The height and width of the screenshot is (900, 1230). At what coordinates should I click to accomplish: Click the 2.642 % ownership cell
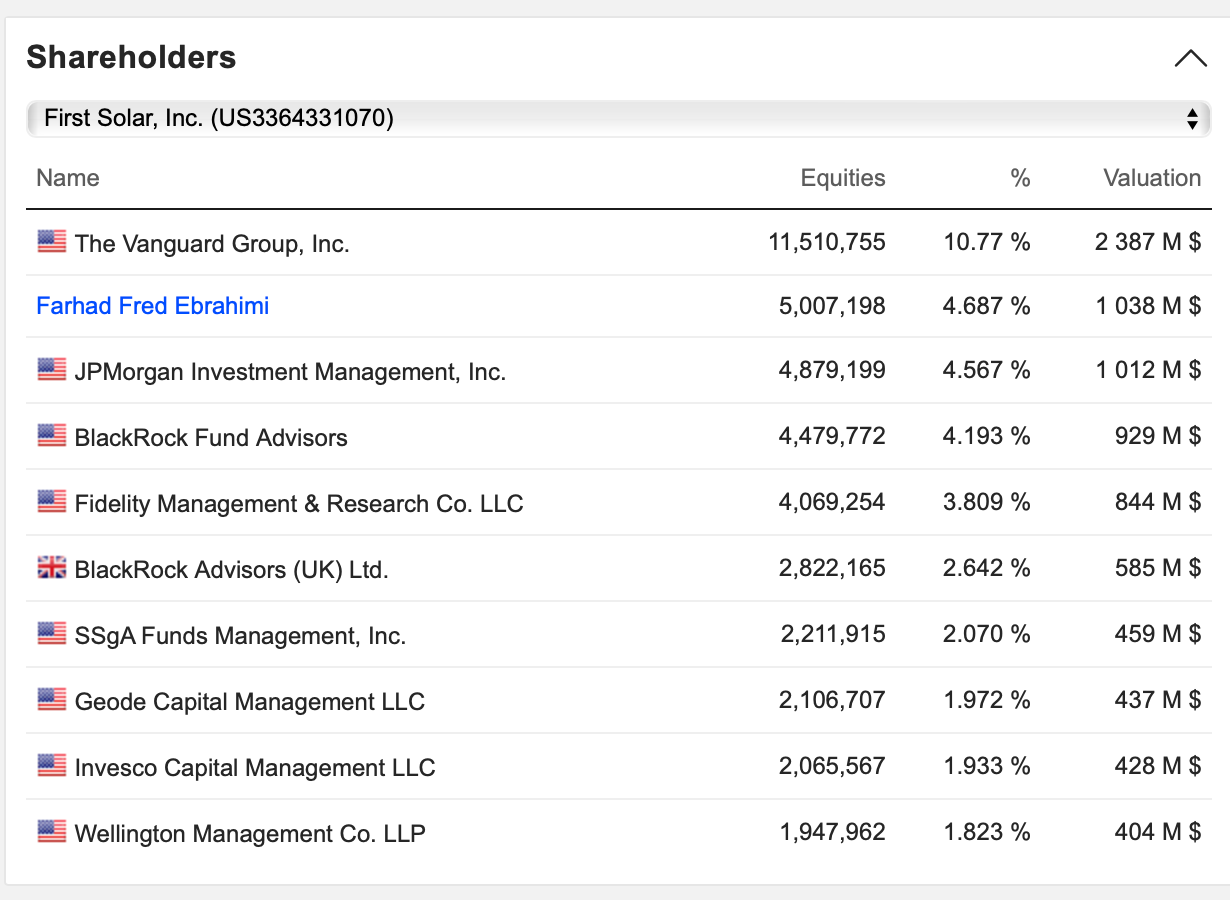coord(987,568)
